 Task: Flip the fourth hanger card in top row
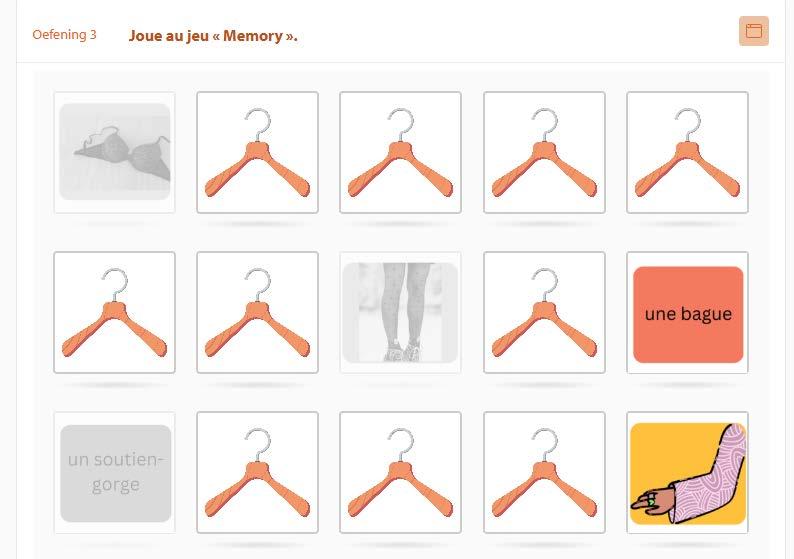pos(544,152)
